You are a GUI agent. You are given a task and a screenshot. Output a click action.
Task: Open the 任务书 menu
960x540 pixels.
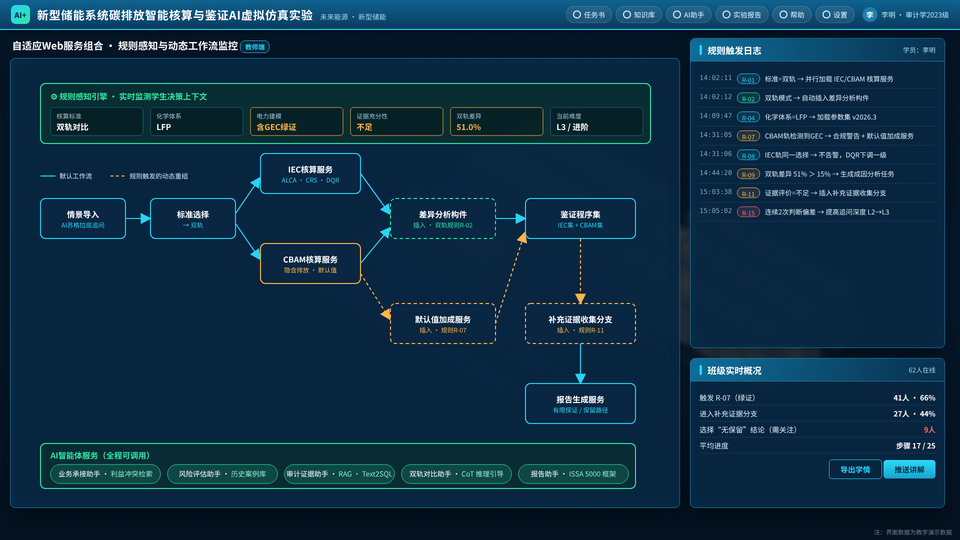coord(588,15)
